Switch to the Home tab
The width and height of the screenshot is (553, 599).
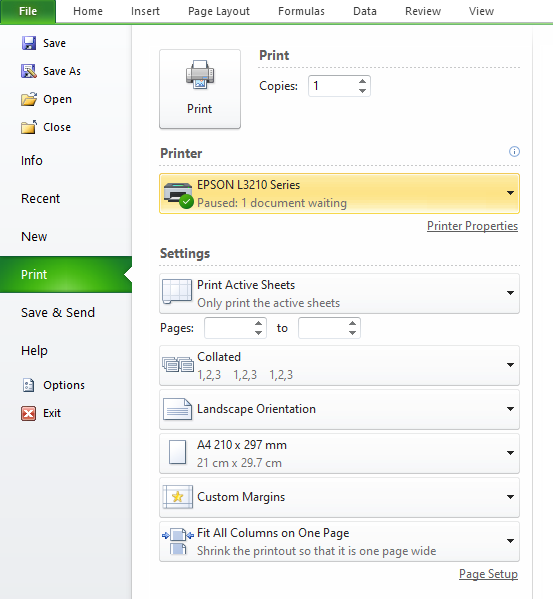click(x=88, y=11)
